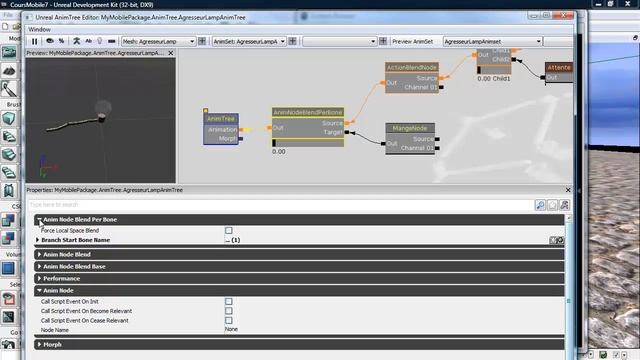Click array buttons on Branch Start Bone Name row
This screenshot has width=640, height=360.
point(557,240)
